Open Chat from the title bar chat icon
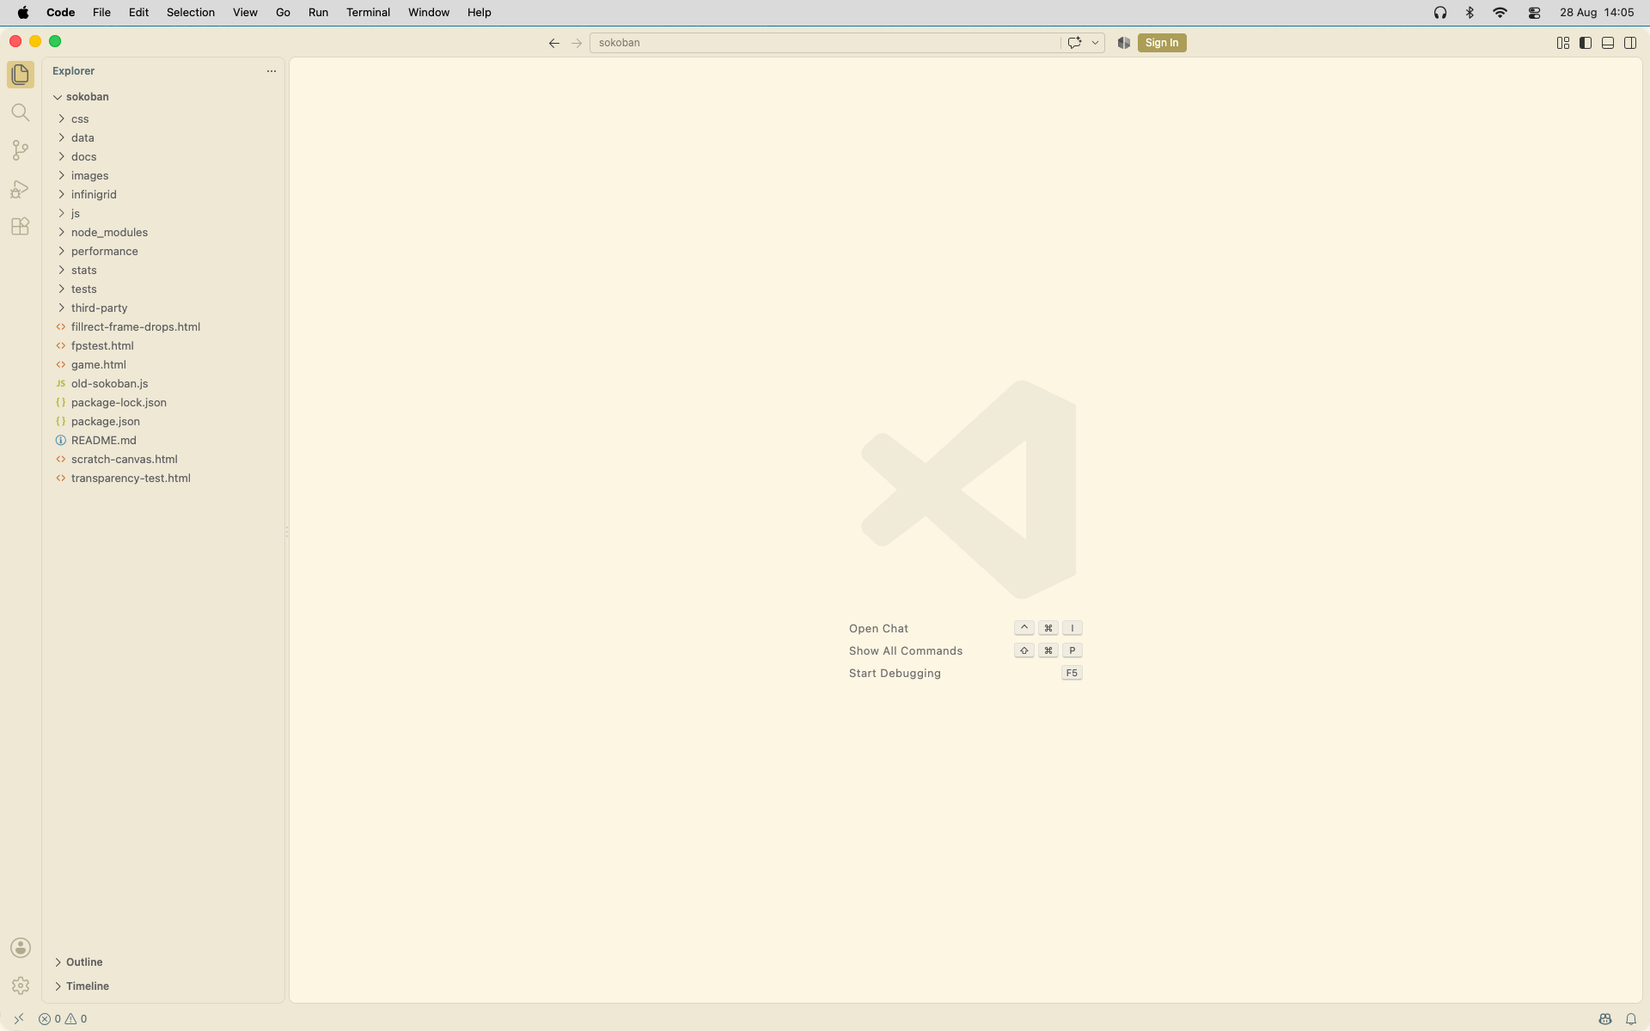The image size is (1650, 1031). [x=1074, y=43]
